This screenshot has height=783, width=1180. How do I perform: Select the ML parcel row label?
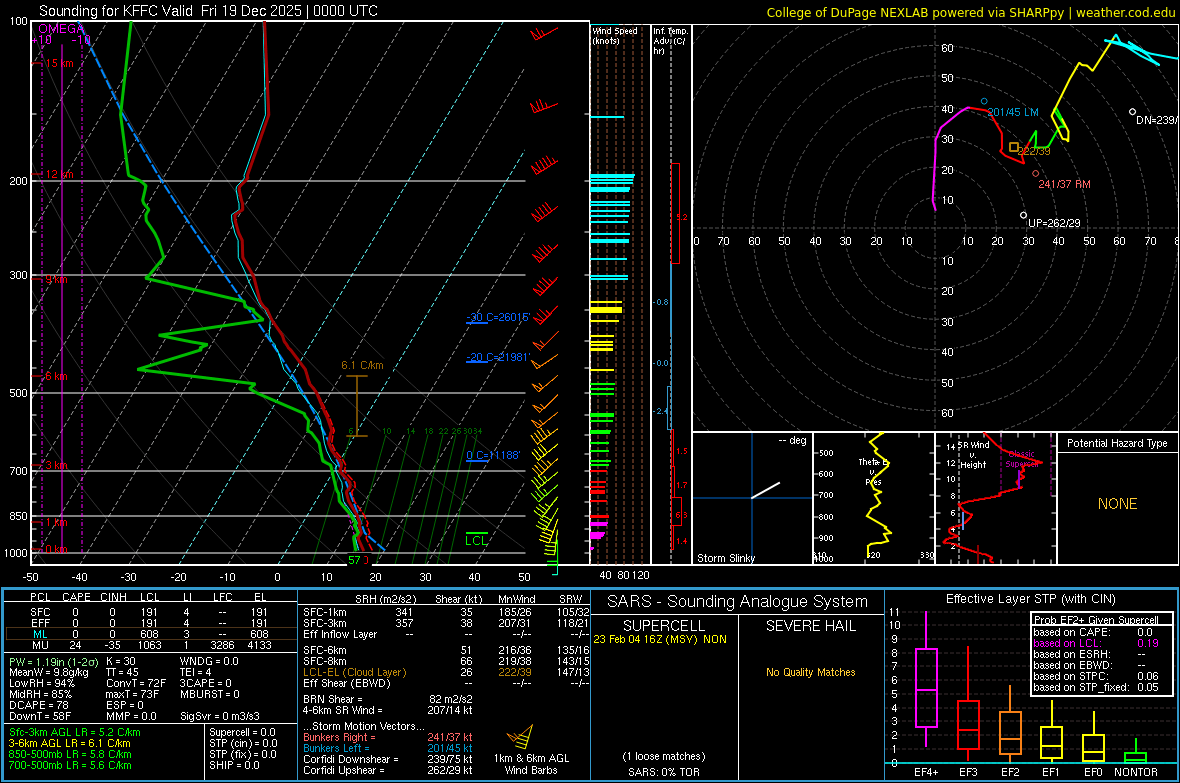(40, 634)
